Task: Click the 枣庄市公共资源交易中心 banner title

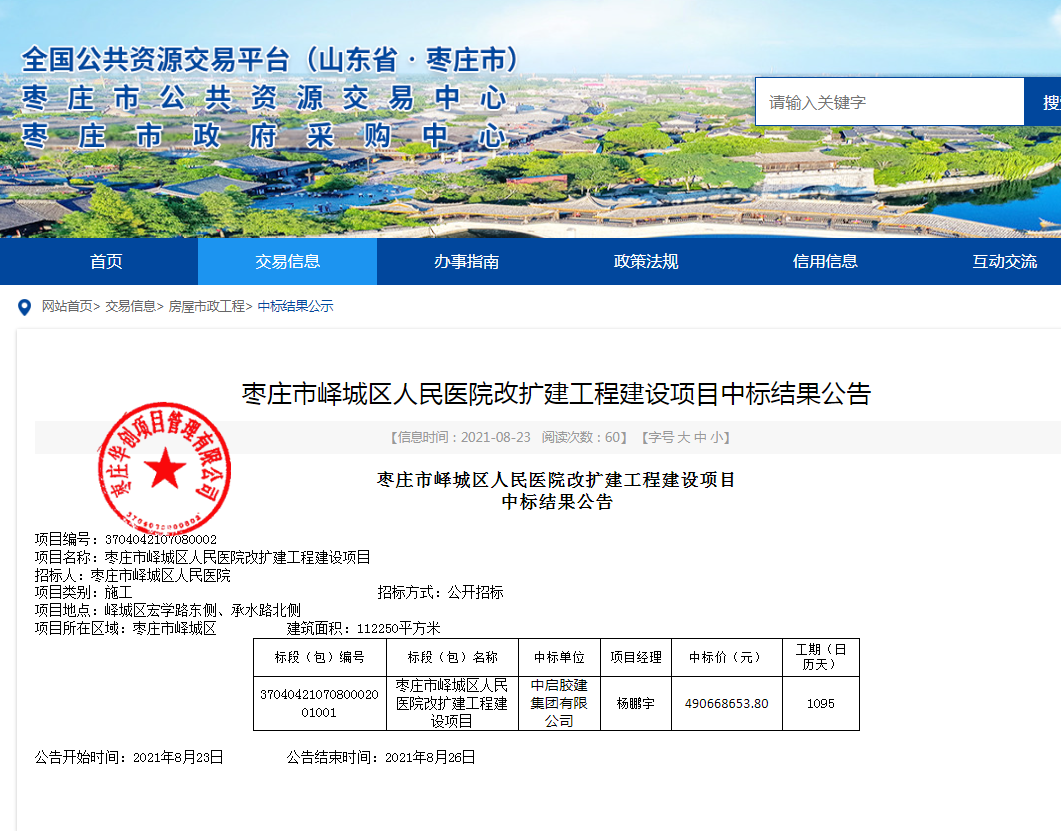Action: (x=264, y=98)
